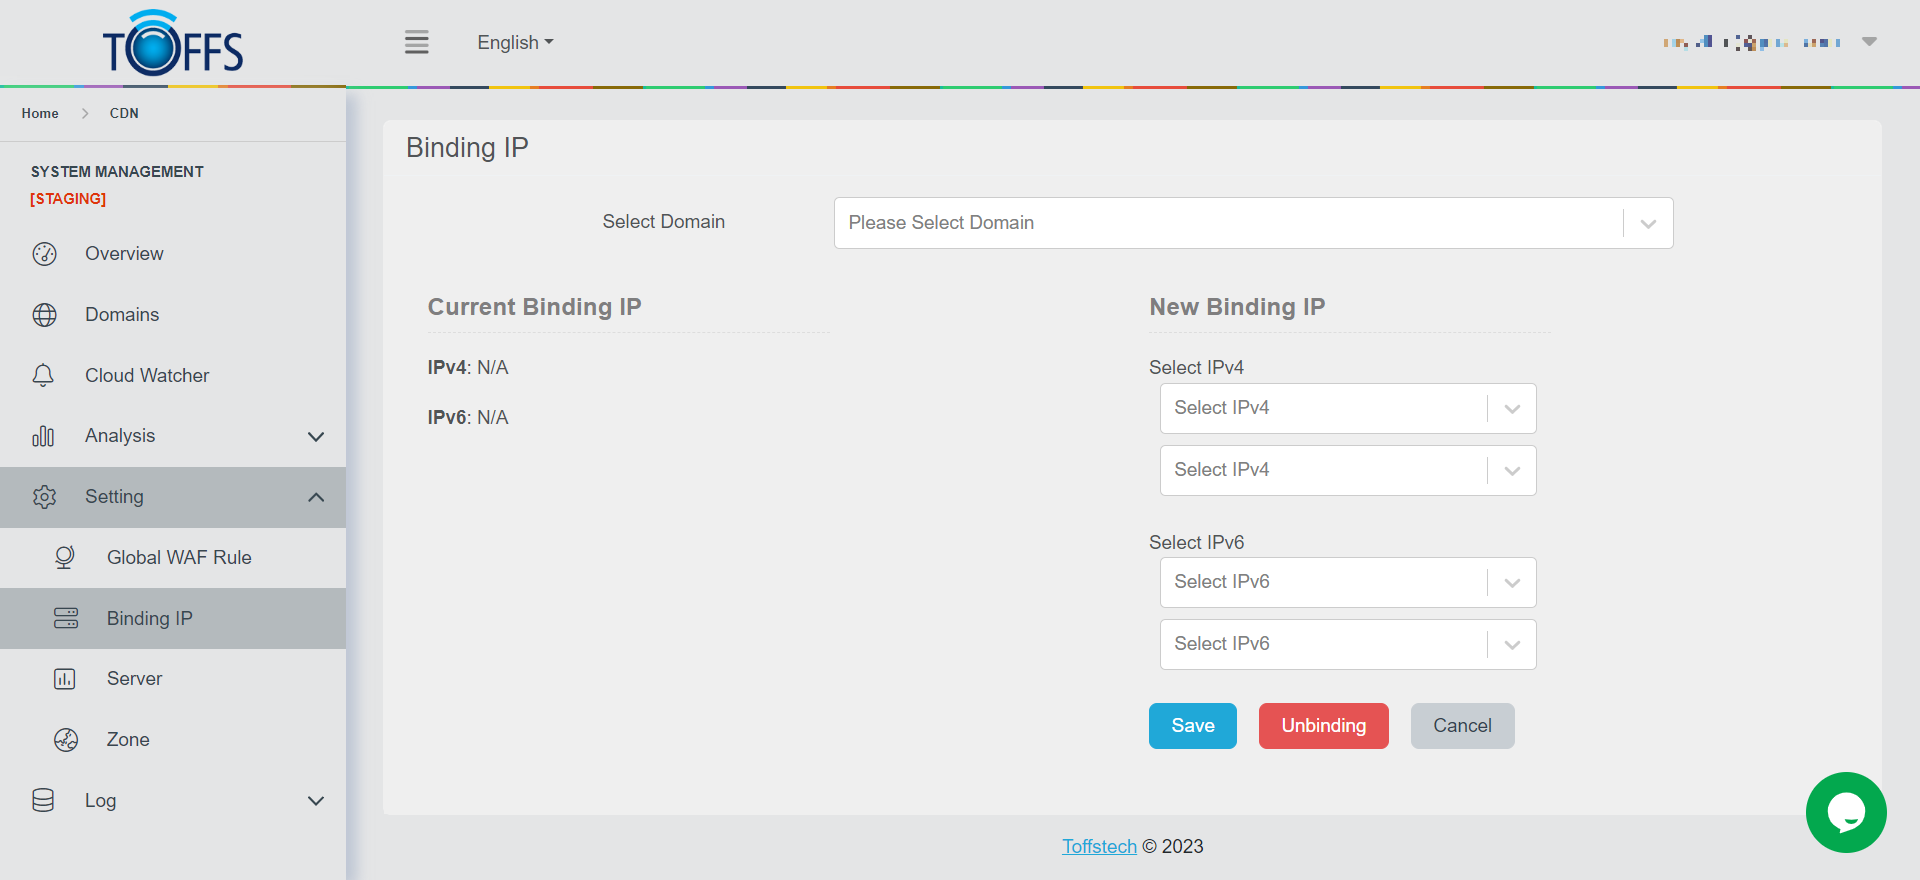Open the Please Select Domain dropdown
The image size is (1920, 880).
point(1252,223)
